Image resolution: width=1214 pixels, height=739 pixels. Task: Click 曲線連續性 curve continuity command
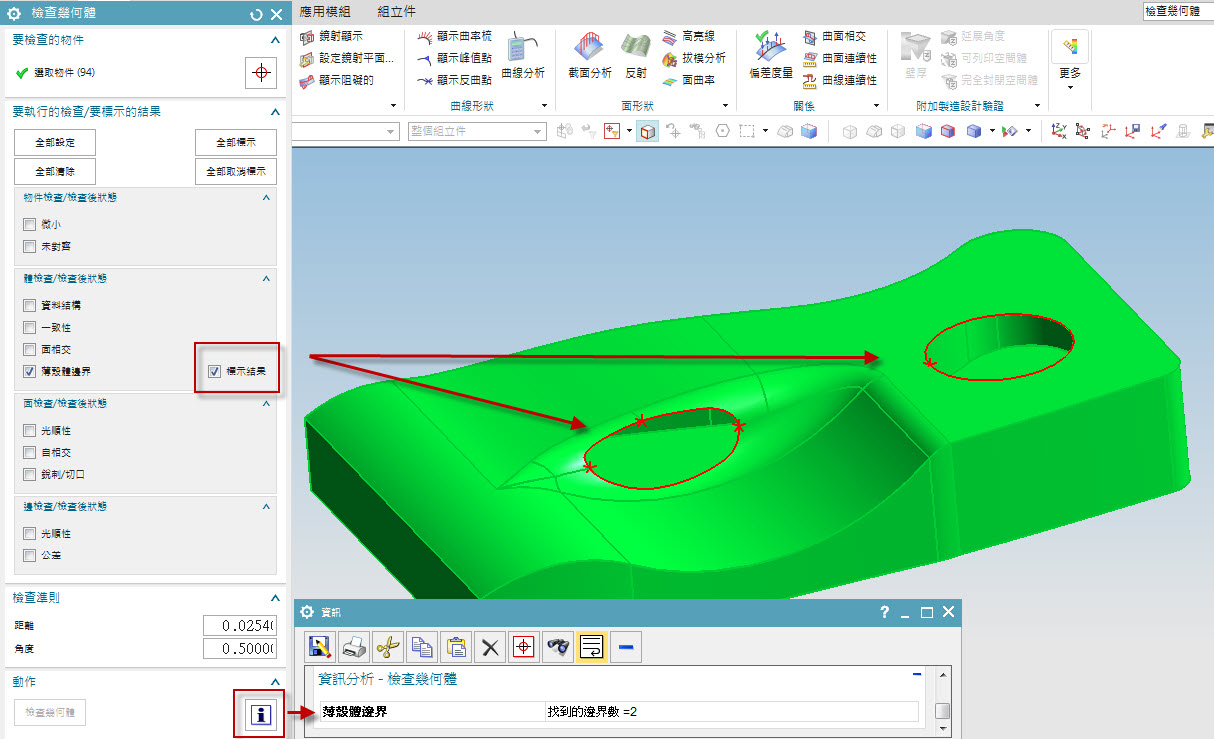click(x=840, y=80)
